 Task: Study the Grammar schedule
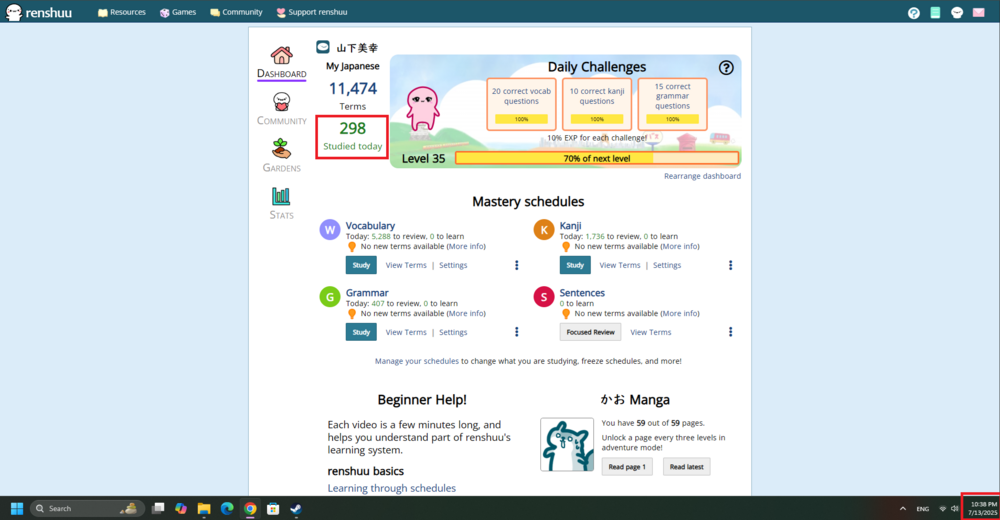coord(361,332)
